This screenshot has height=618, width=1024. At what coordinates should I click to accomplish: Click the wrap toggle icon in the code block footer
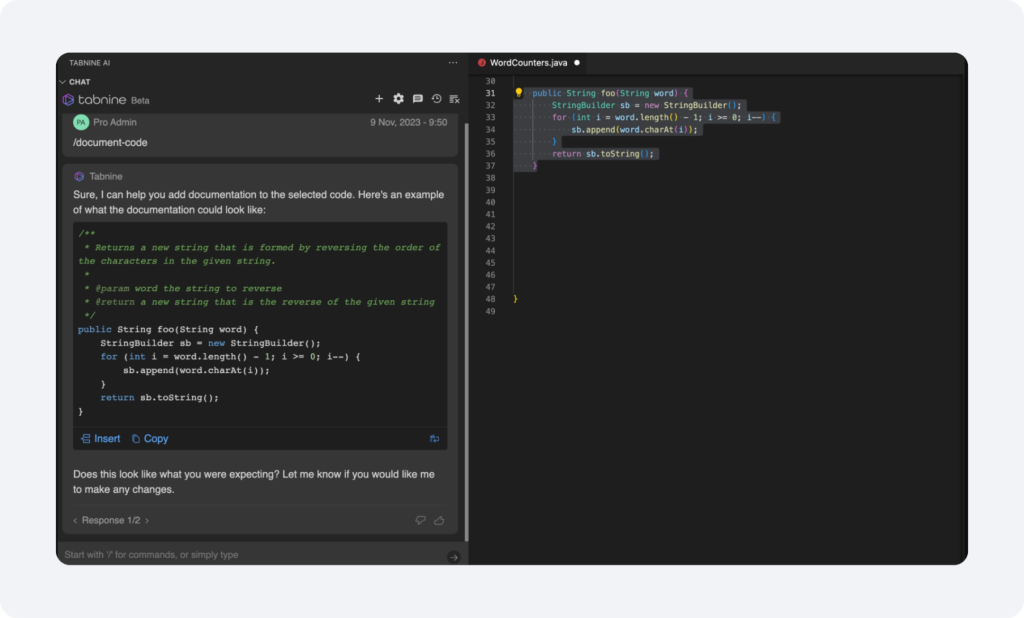click(434, 439)
